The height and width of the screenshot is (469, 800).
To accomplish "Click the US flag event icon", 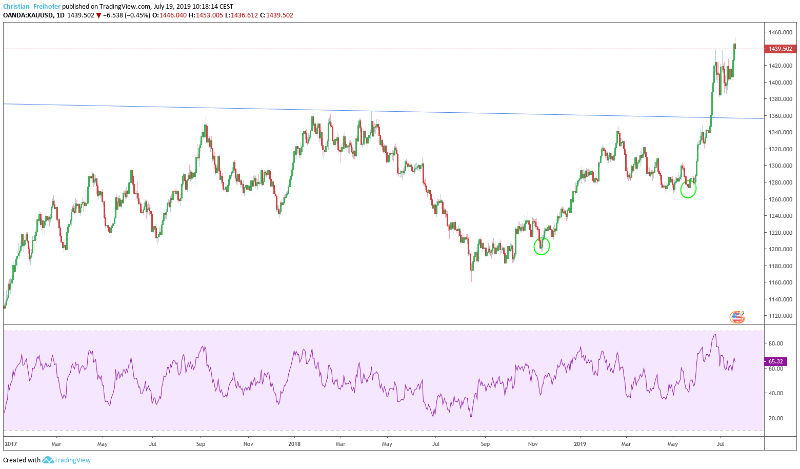I will [738, 317].
